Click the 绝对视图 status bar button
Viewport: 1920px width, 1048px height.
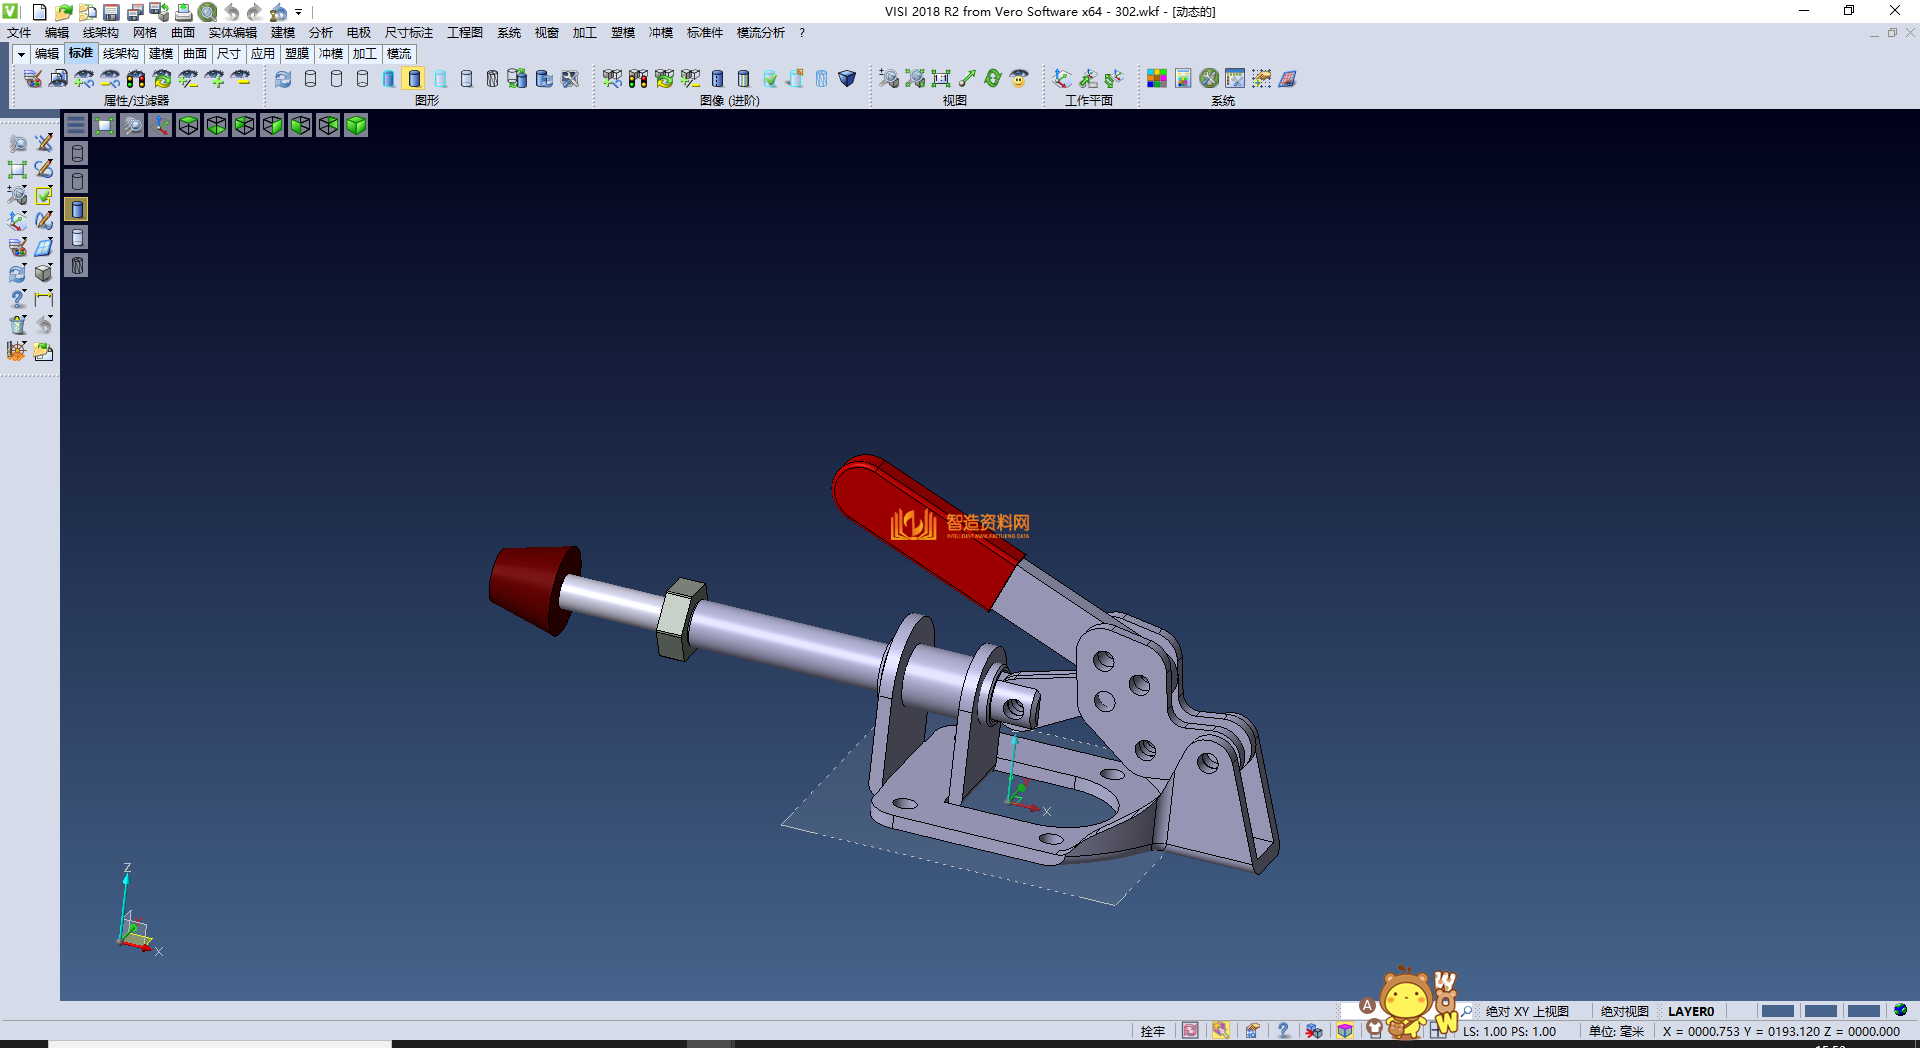click(x=1624, y=1011)
